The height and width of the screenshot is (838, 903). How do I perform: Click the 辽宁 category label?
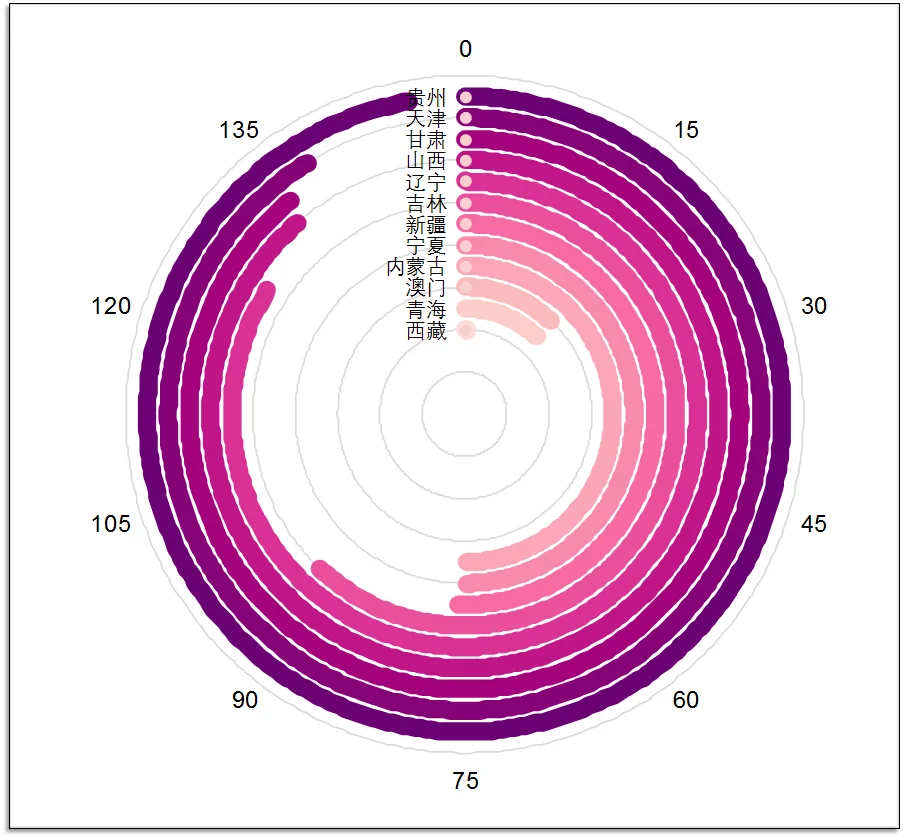click(x=427, y=183)
